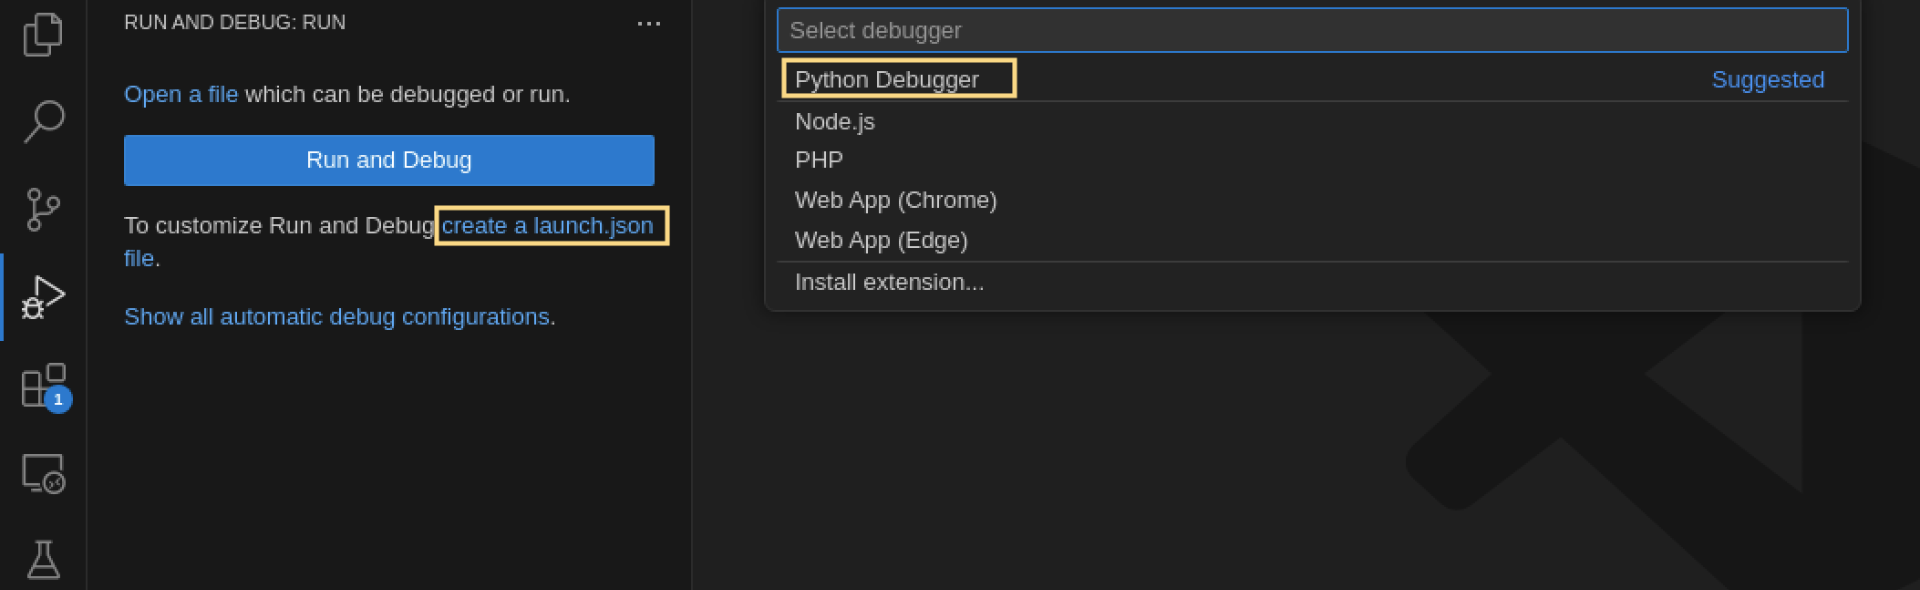Focus the 'Select debugger' input field

point(1312,30)
